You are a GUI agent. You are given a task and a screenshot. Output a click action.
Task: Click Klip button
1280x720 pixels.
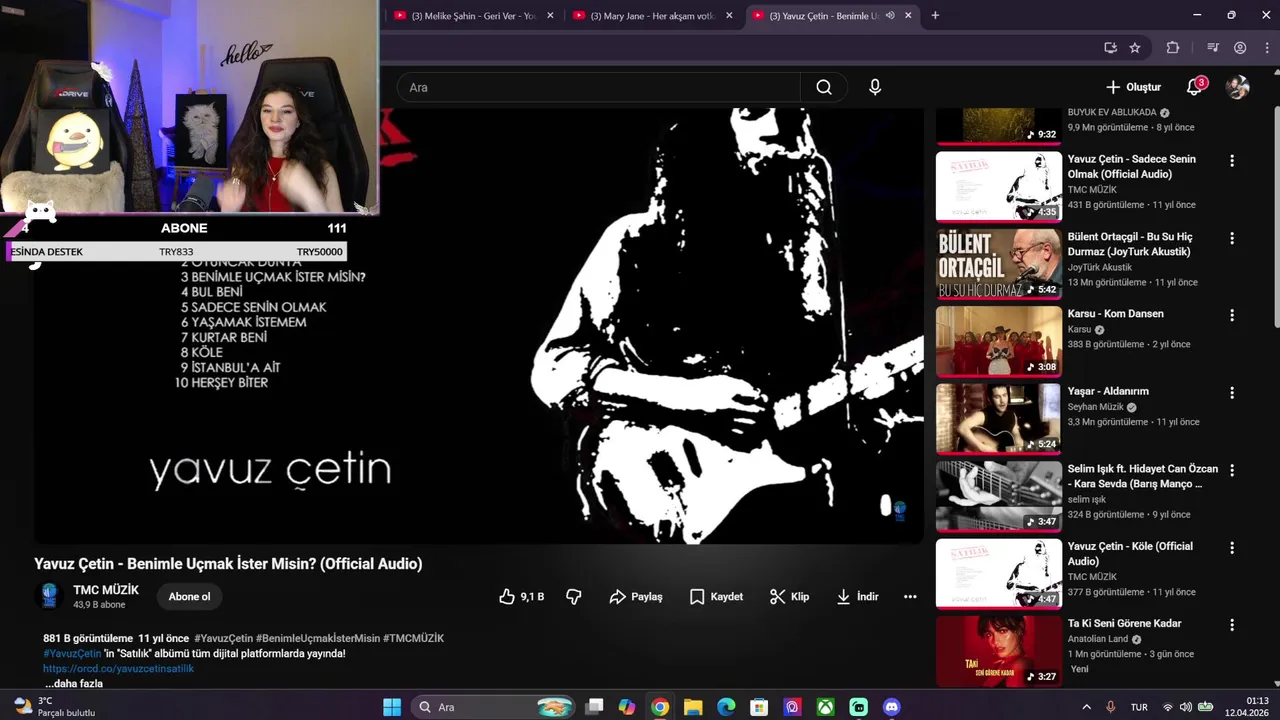coord(789,597)
